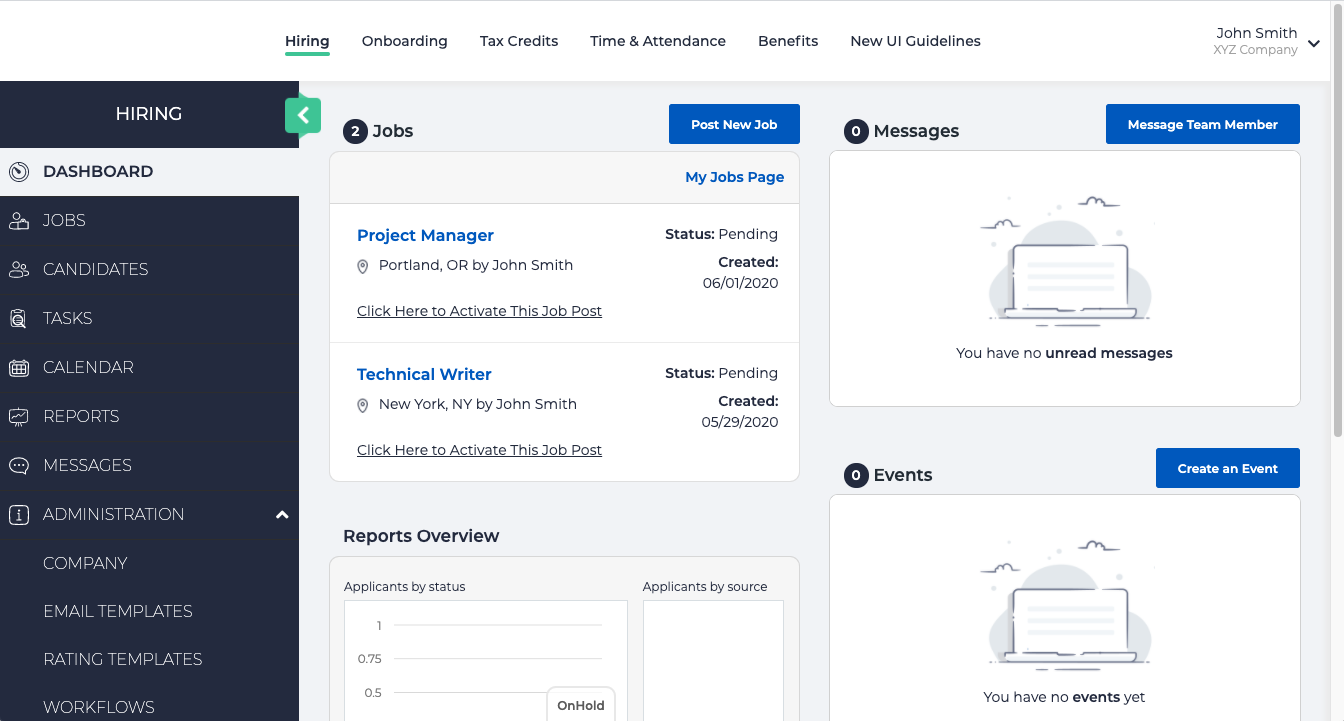Select Email Templates under Administration
Viewport: 1344px width, 721px height.
(118, 611)
